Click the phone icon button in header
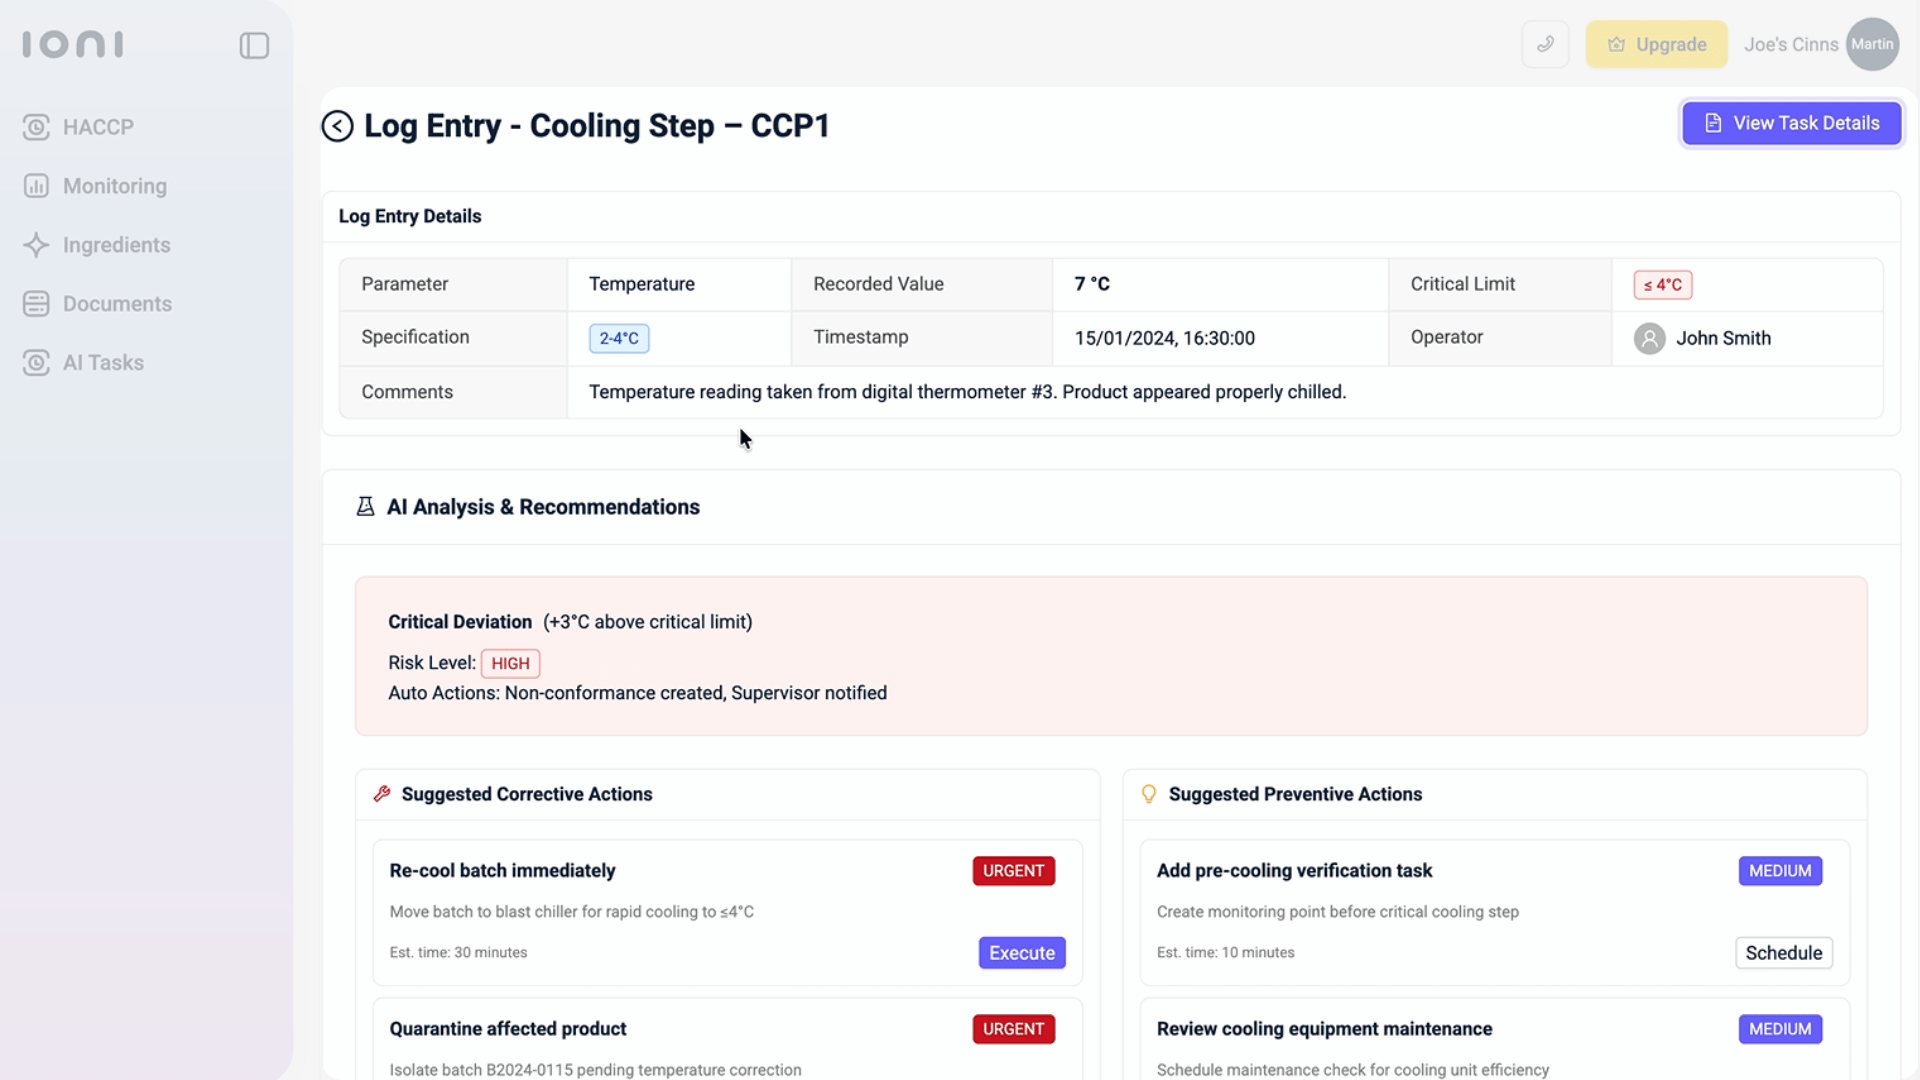Image resolution: width=1920 pixels, height=1080 pixels. (x=1545, y=44)
